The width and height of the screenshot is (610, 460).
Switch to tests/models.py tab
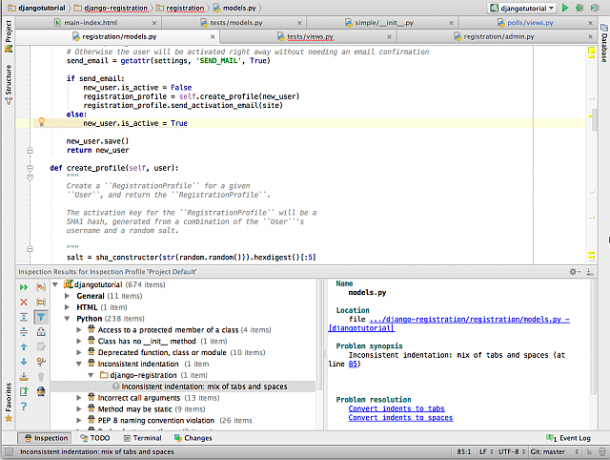tap(236, 23)
